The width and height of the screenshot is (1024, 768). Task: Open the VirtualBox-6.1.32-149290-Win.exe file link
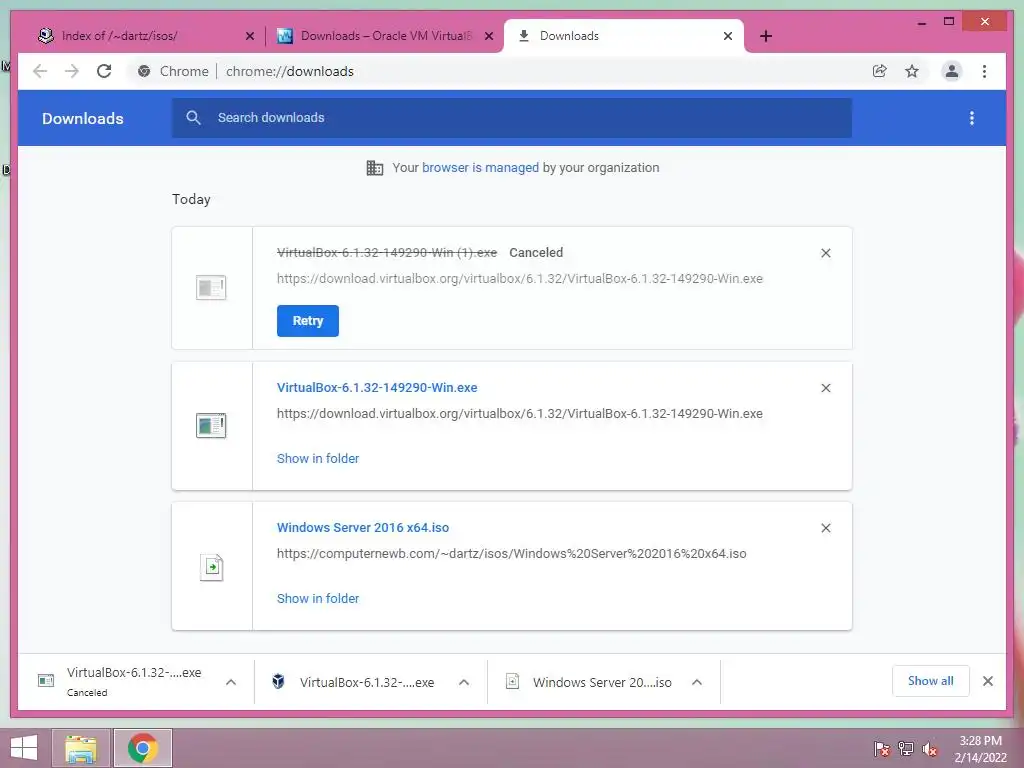coord(377,387)
